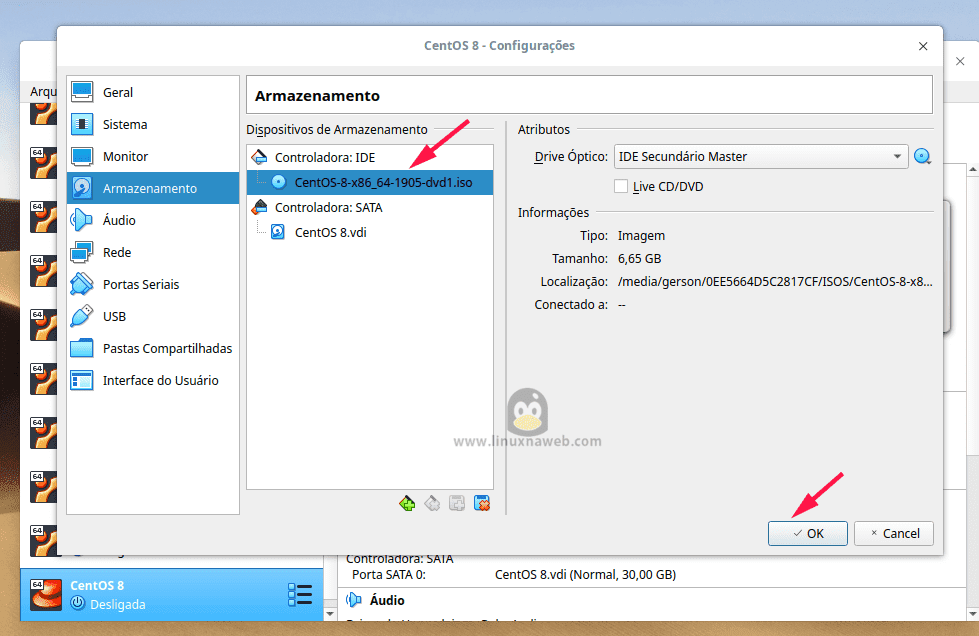Viewport: 979px width, 636px height.
Task: Select the Controladora: SATA tree row
Action: [370, 207]
